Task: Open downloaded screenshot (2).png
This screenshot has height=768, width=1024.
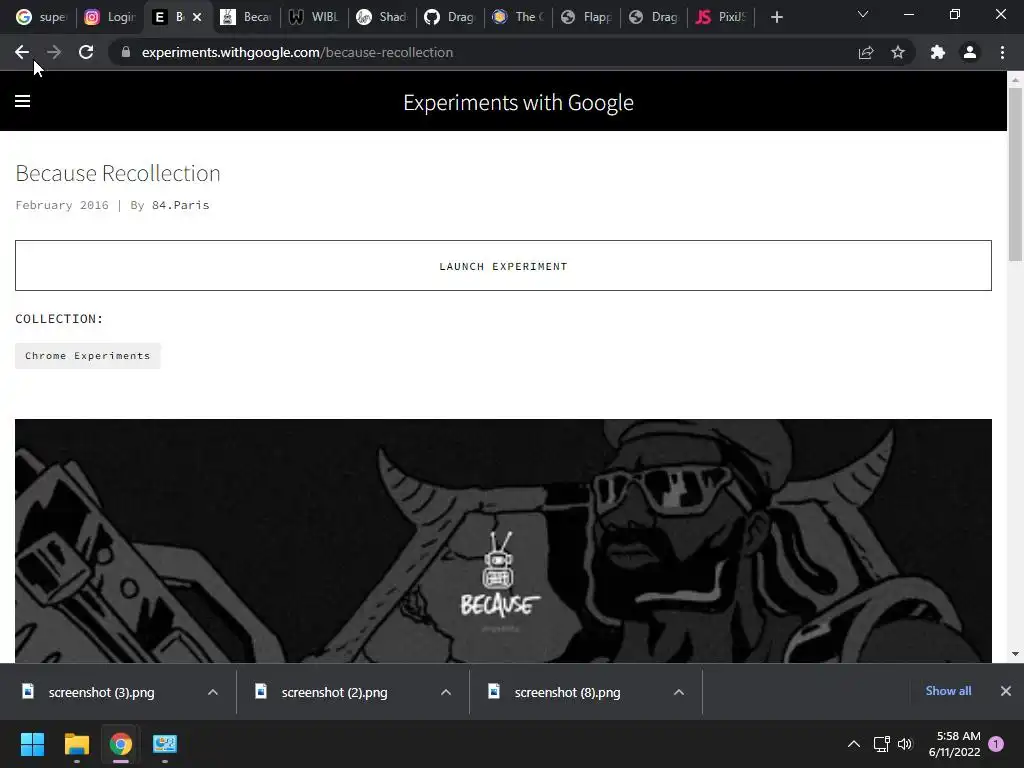Action: [334, 692]
